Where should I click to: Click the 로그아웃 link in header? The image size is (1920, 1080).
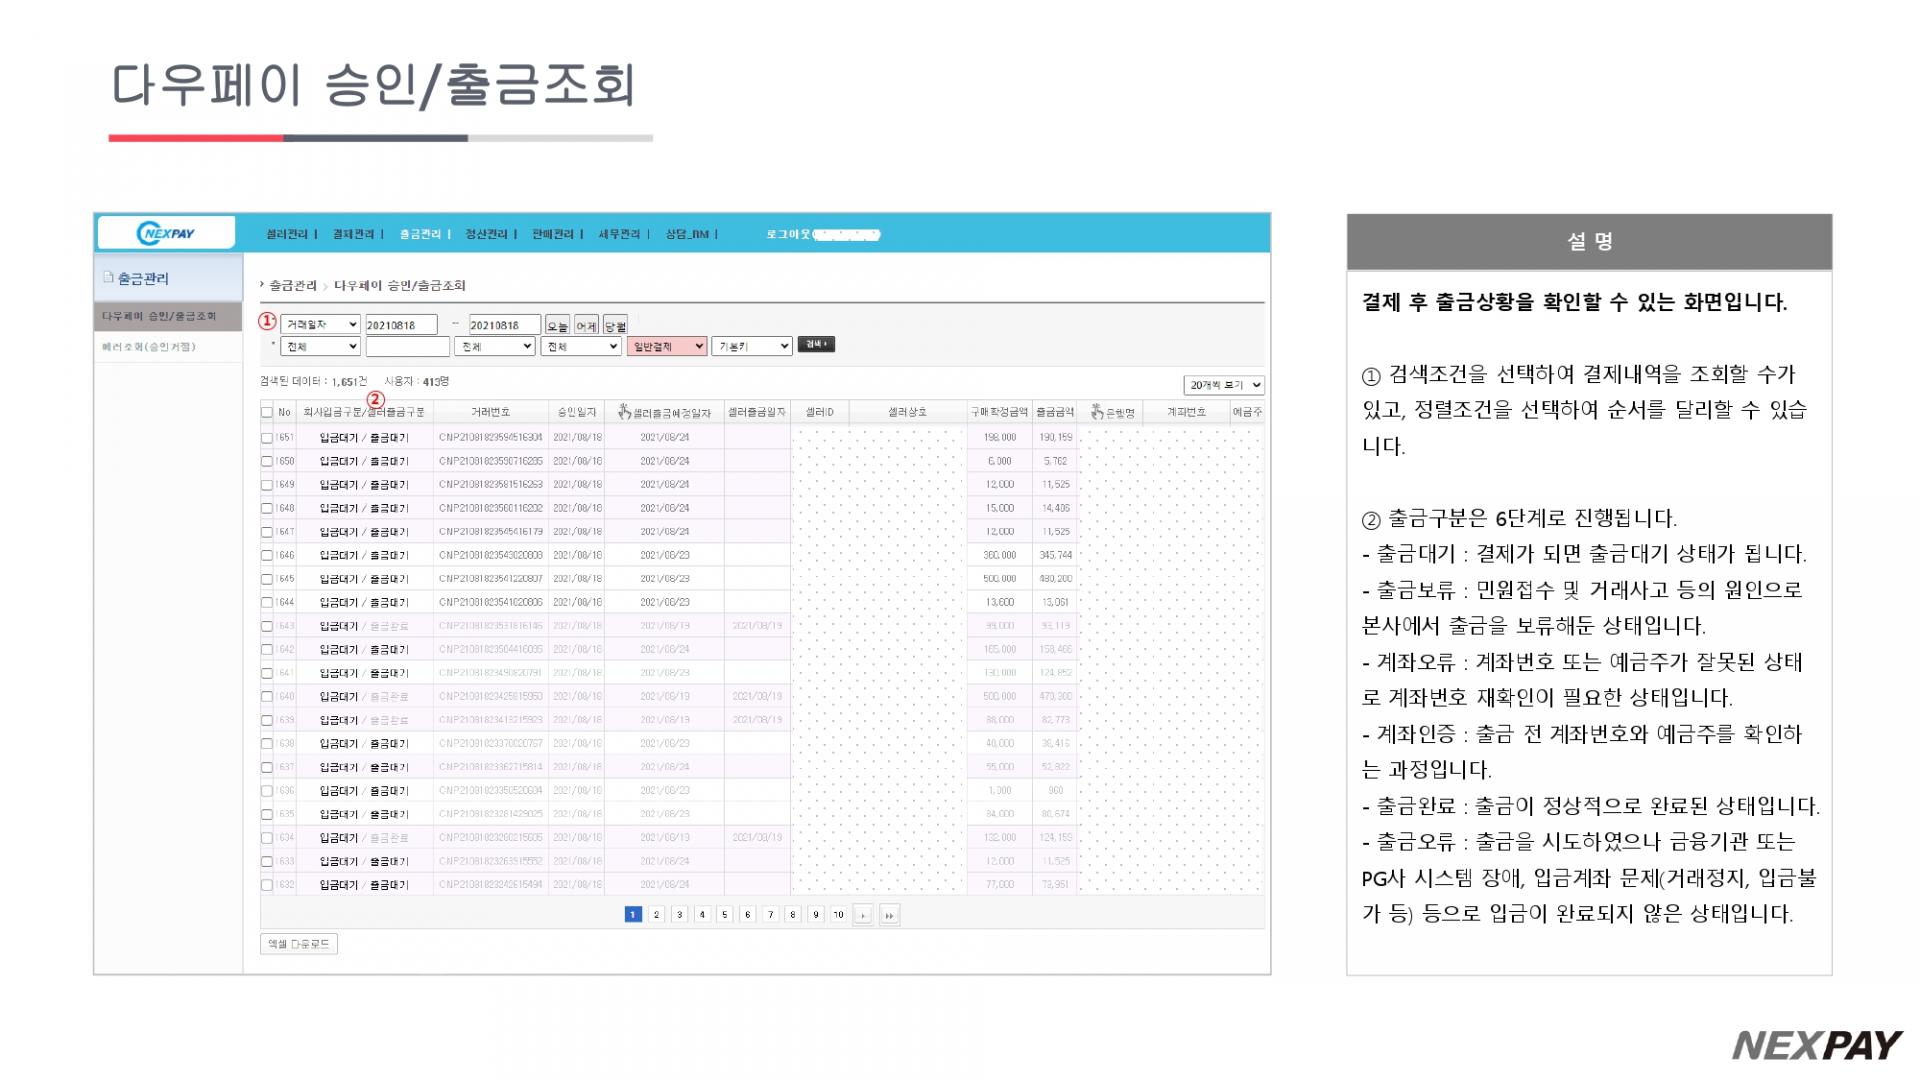[788, 234]
